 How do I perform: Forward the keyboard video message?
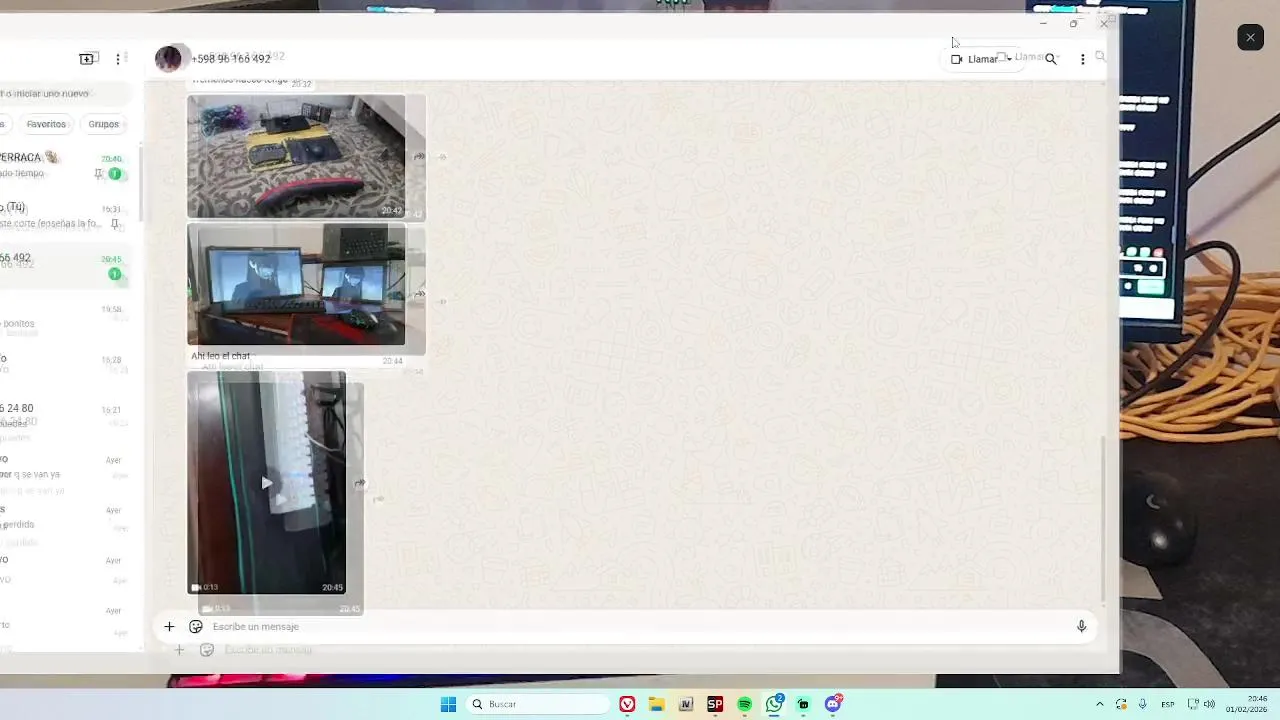click(359, 483)
